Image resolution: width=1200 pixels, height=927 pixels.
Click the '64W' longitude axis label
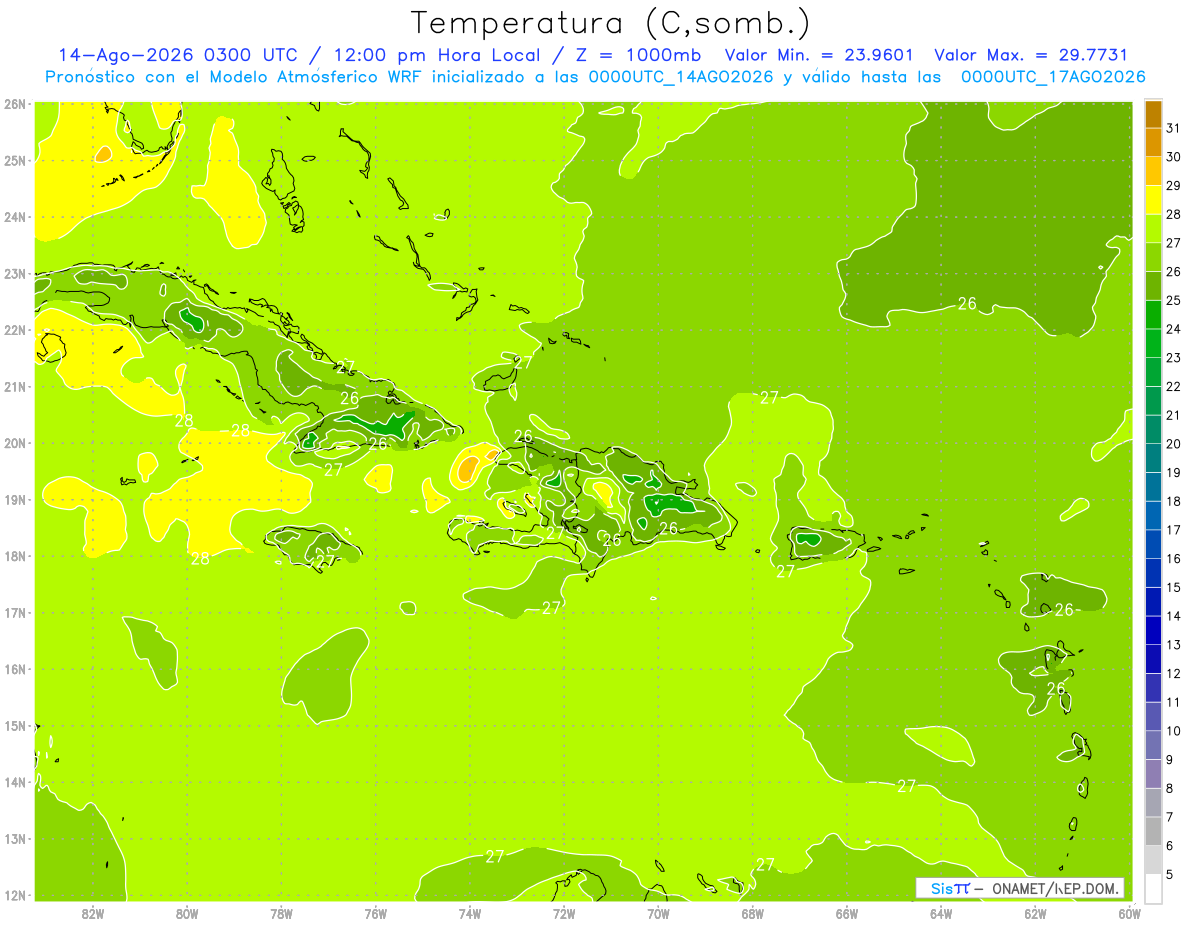click(x=941, y=914)
